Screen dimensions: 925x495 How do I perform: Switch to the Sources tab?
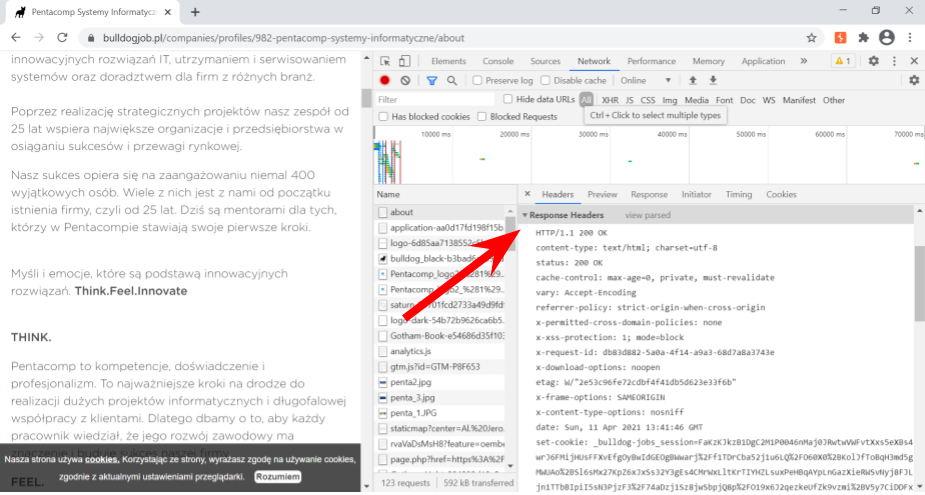click(x=545, y=61)
